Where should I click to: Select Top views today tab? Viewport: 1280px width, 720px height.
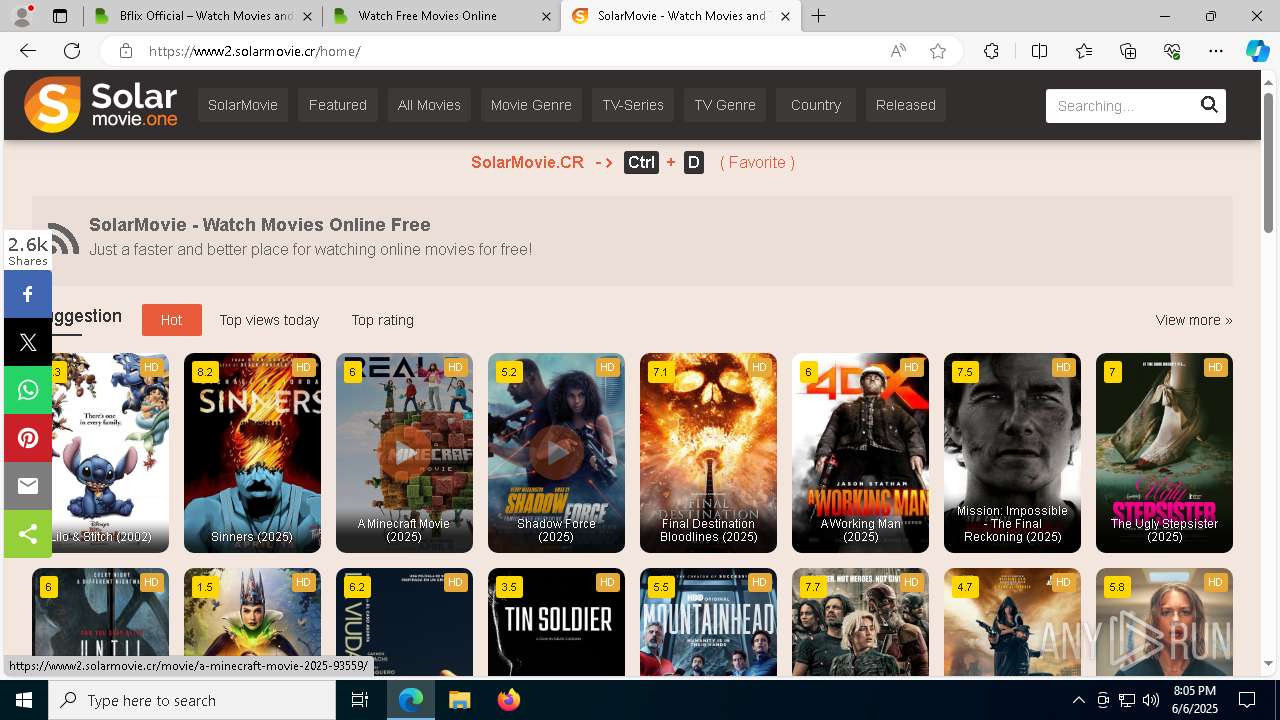click(269, 320)
